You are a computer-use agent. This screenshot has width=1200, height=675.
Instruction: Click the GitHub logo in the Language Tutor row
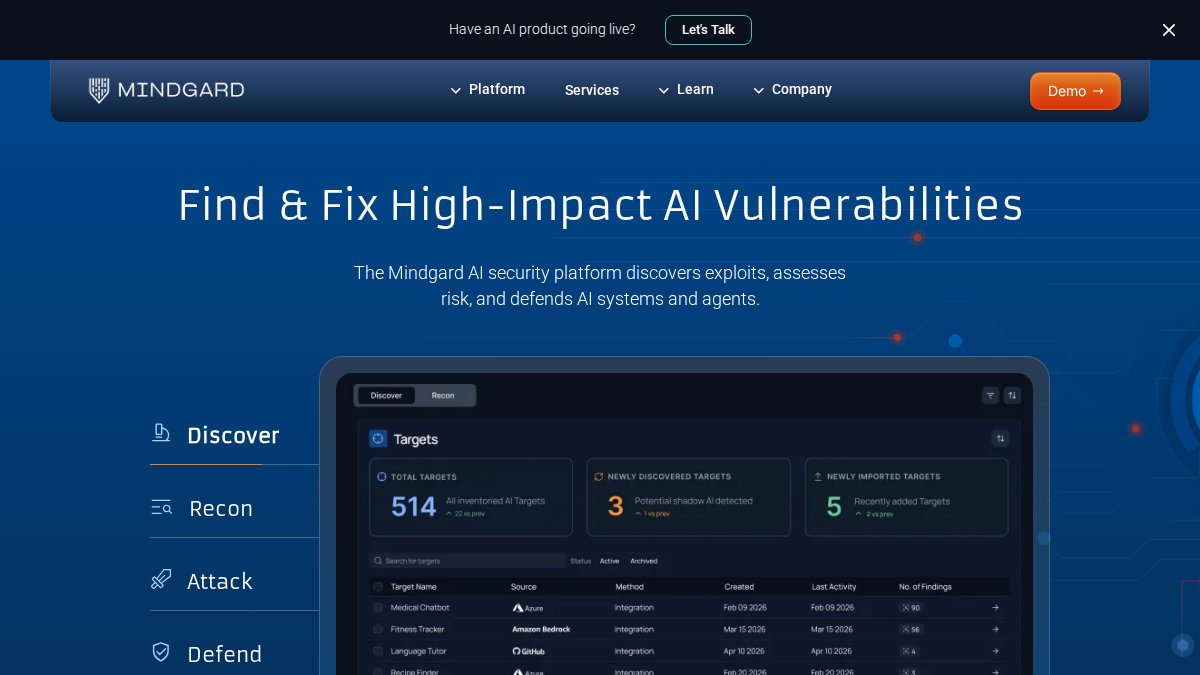(530, 651)
